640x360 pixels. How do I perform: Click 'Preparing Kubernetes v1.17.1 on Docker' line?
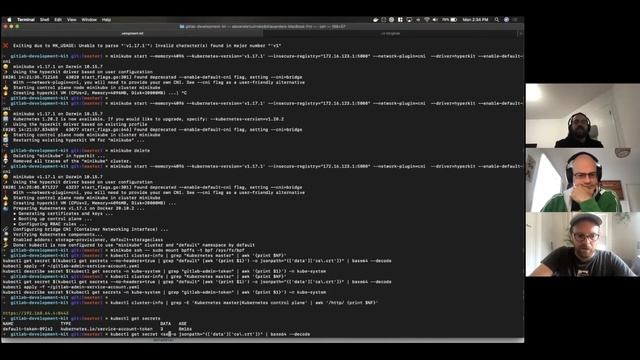click(78, 208)
